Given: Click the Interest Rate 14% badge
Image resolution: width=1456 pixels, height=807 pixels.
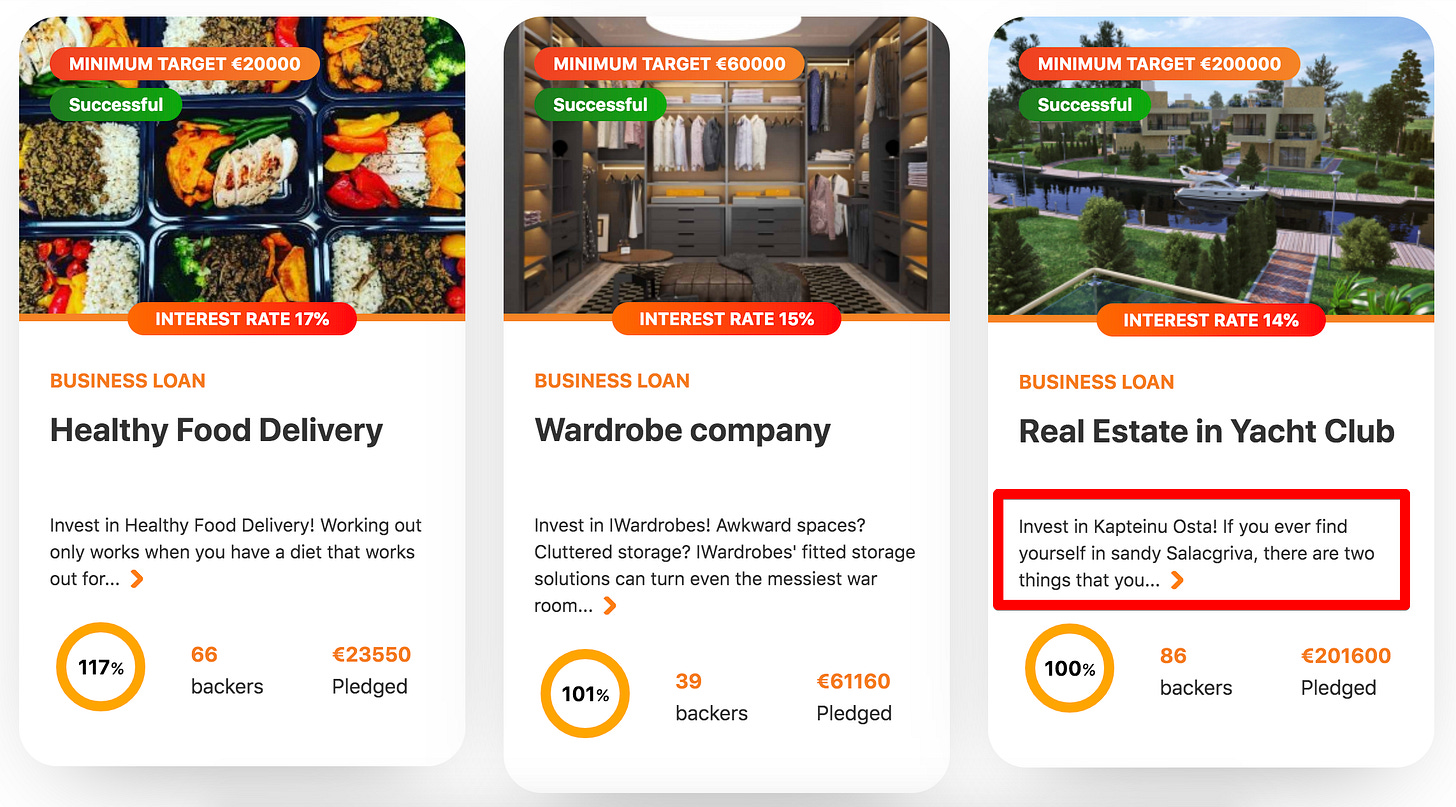Looking at the screenshot, I should pos(1210,320).
